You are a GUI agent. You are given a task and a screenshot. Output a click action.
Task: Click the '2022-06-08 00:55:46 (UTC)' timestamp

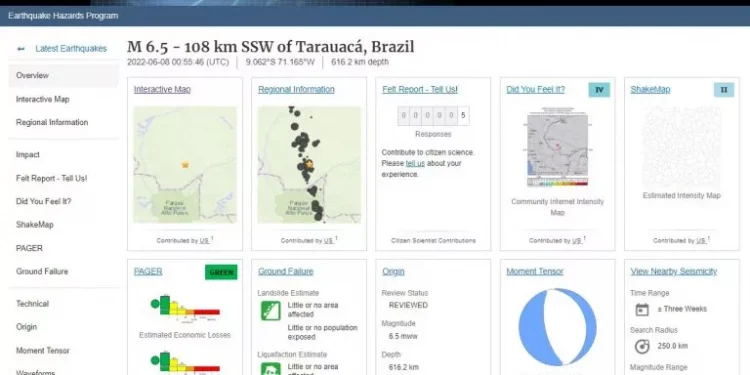[x=178, y=62]
